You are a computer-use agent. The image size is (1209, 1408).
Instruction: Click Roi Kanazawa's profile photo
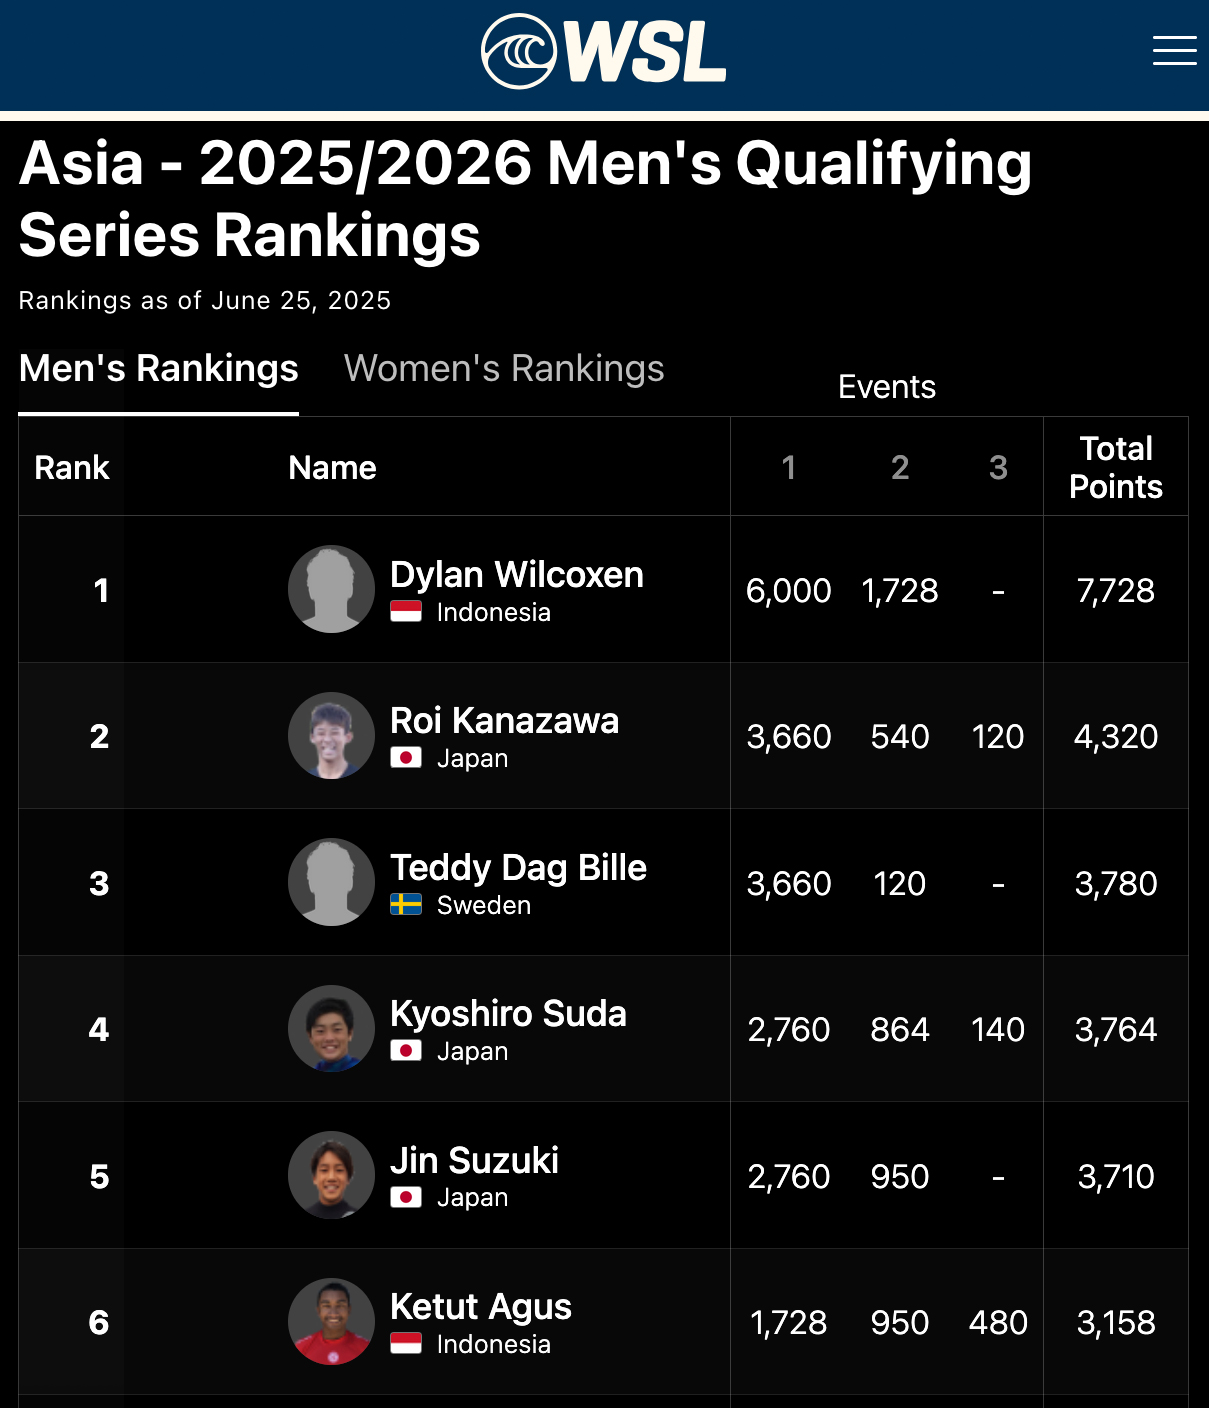click(332, 736)
